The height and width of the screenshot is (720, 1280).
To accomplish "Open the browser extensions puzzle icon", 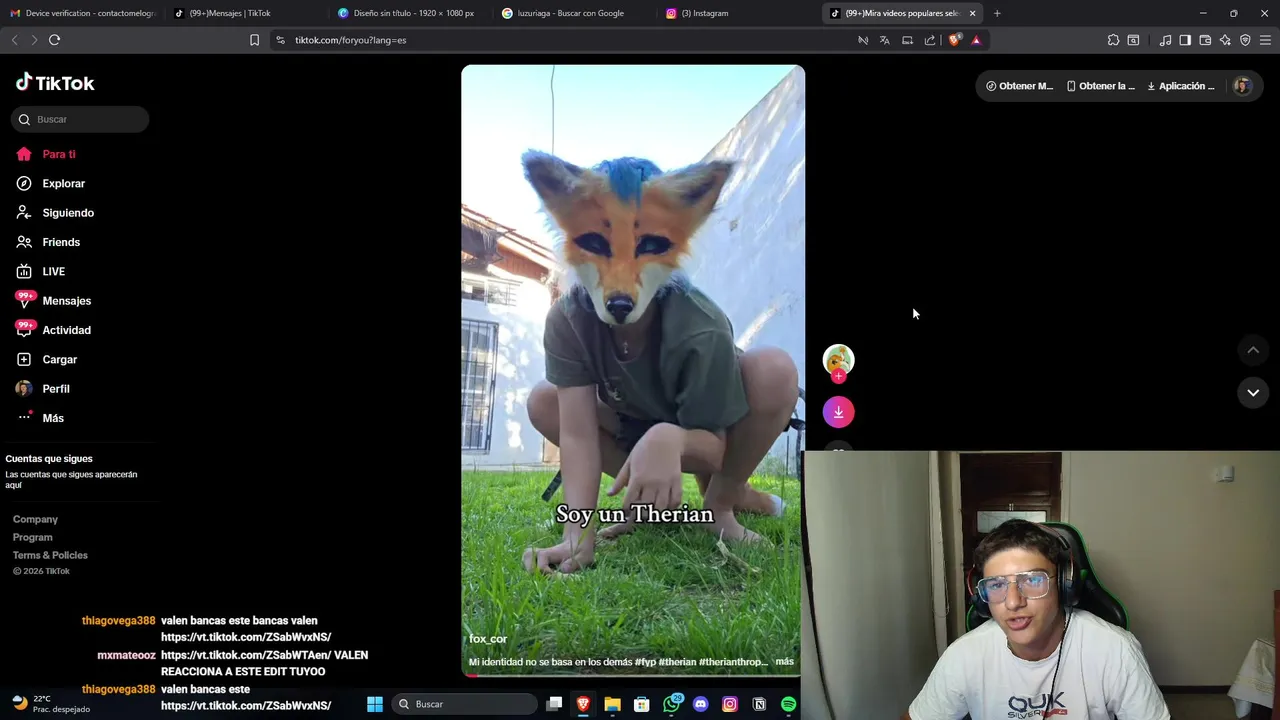I will [x=1113, y=40].
